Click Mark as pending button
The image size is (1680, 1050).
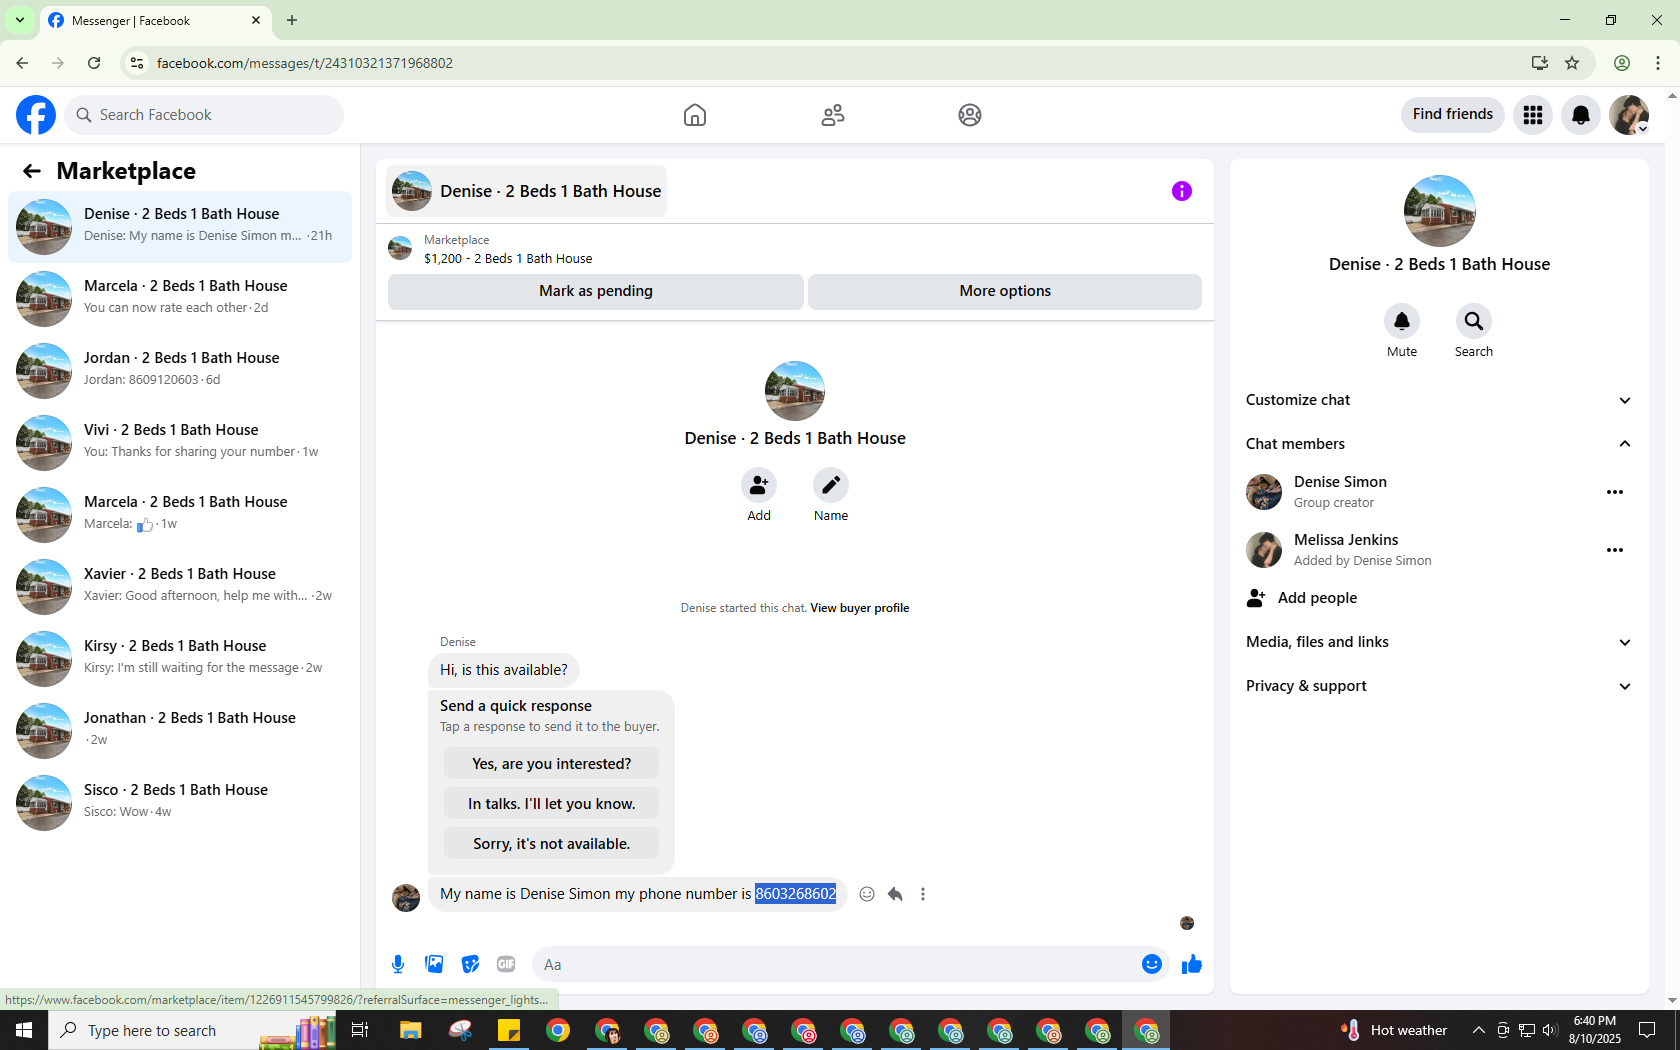click(x=596, y=291)
